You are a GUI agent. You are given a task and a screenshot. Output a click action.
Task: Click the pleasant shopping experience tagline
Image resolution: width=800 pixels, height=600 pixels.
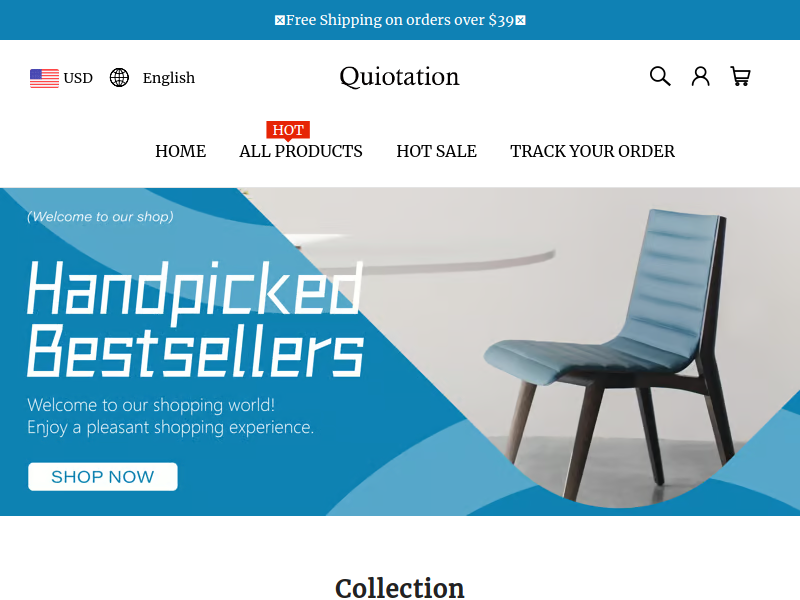click(170, 427)
